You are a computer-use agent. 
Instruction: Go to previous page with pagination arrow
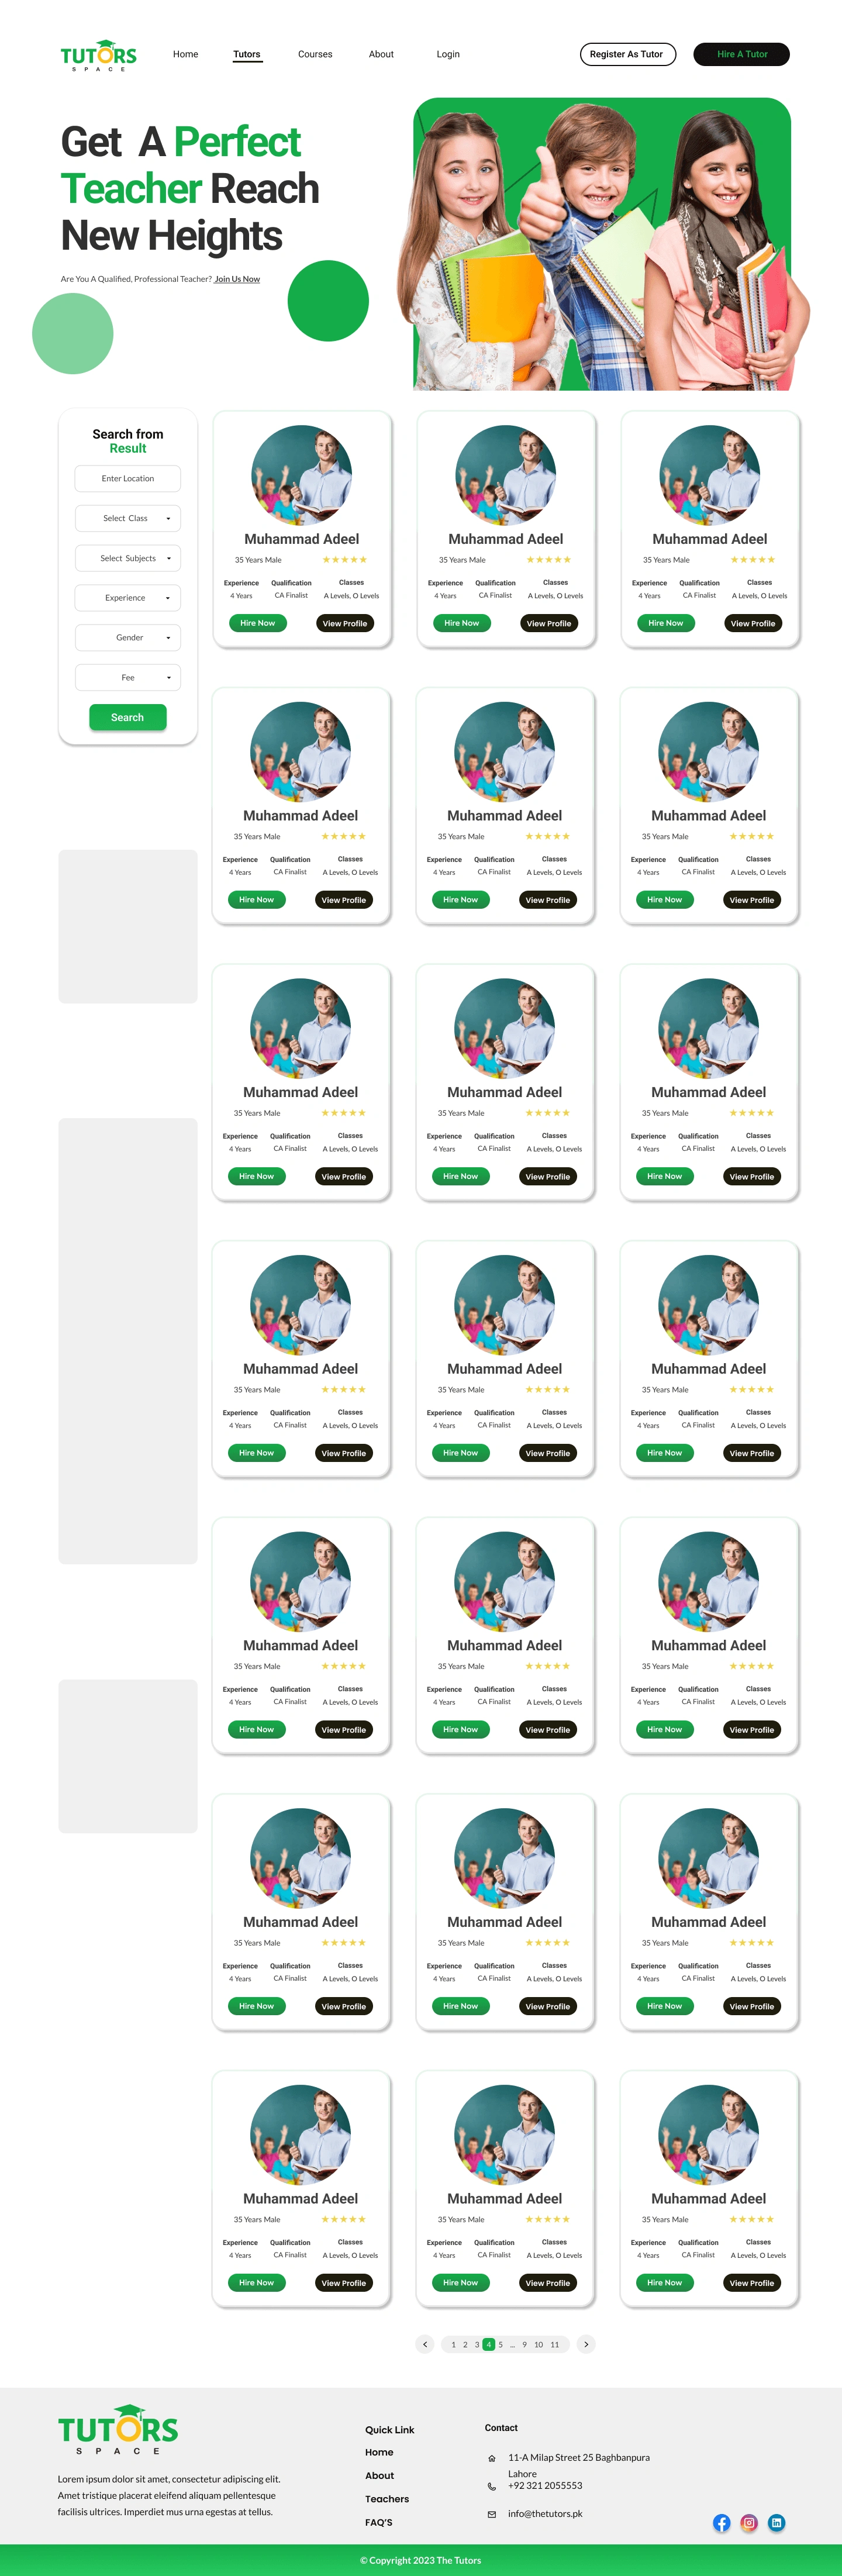[425, 2344]
